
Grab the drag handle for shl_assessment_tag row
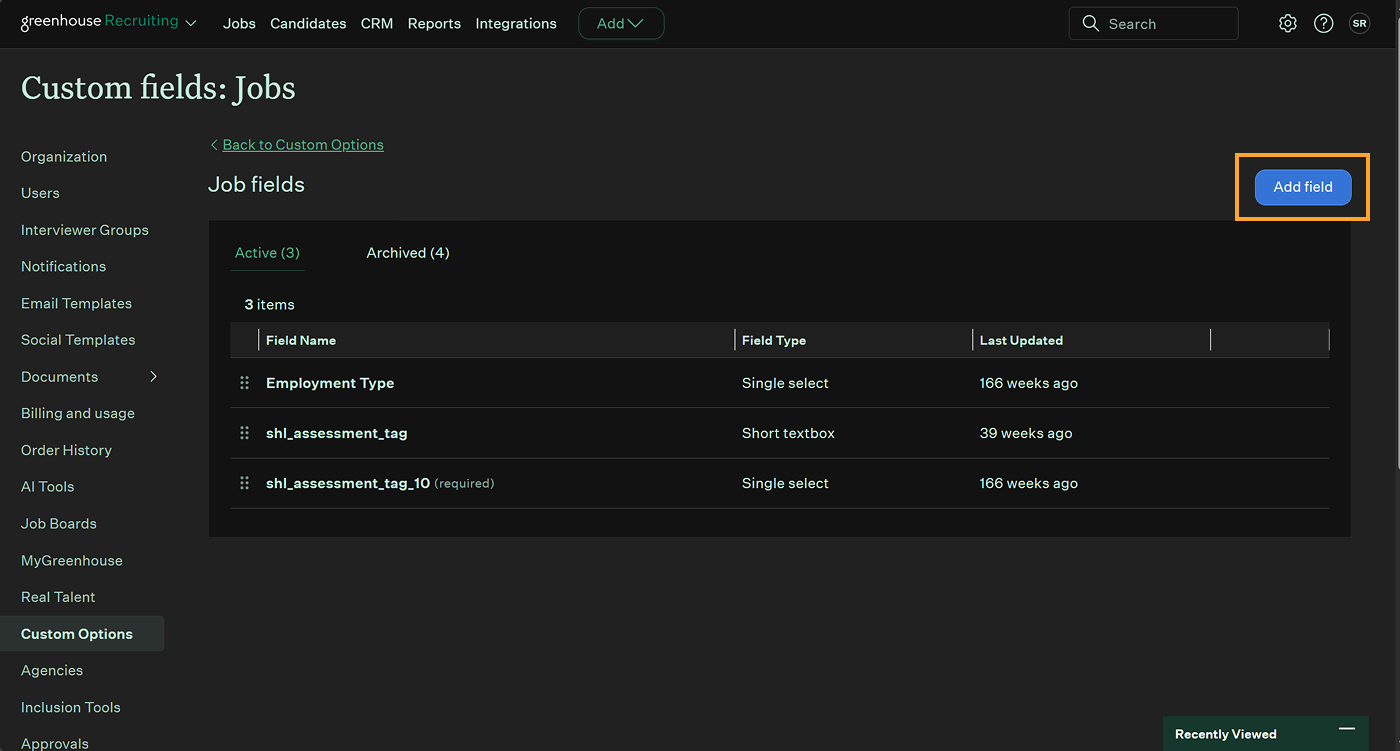pyautogui.click(x=244, y=433)
